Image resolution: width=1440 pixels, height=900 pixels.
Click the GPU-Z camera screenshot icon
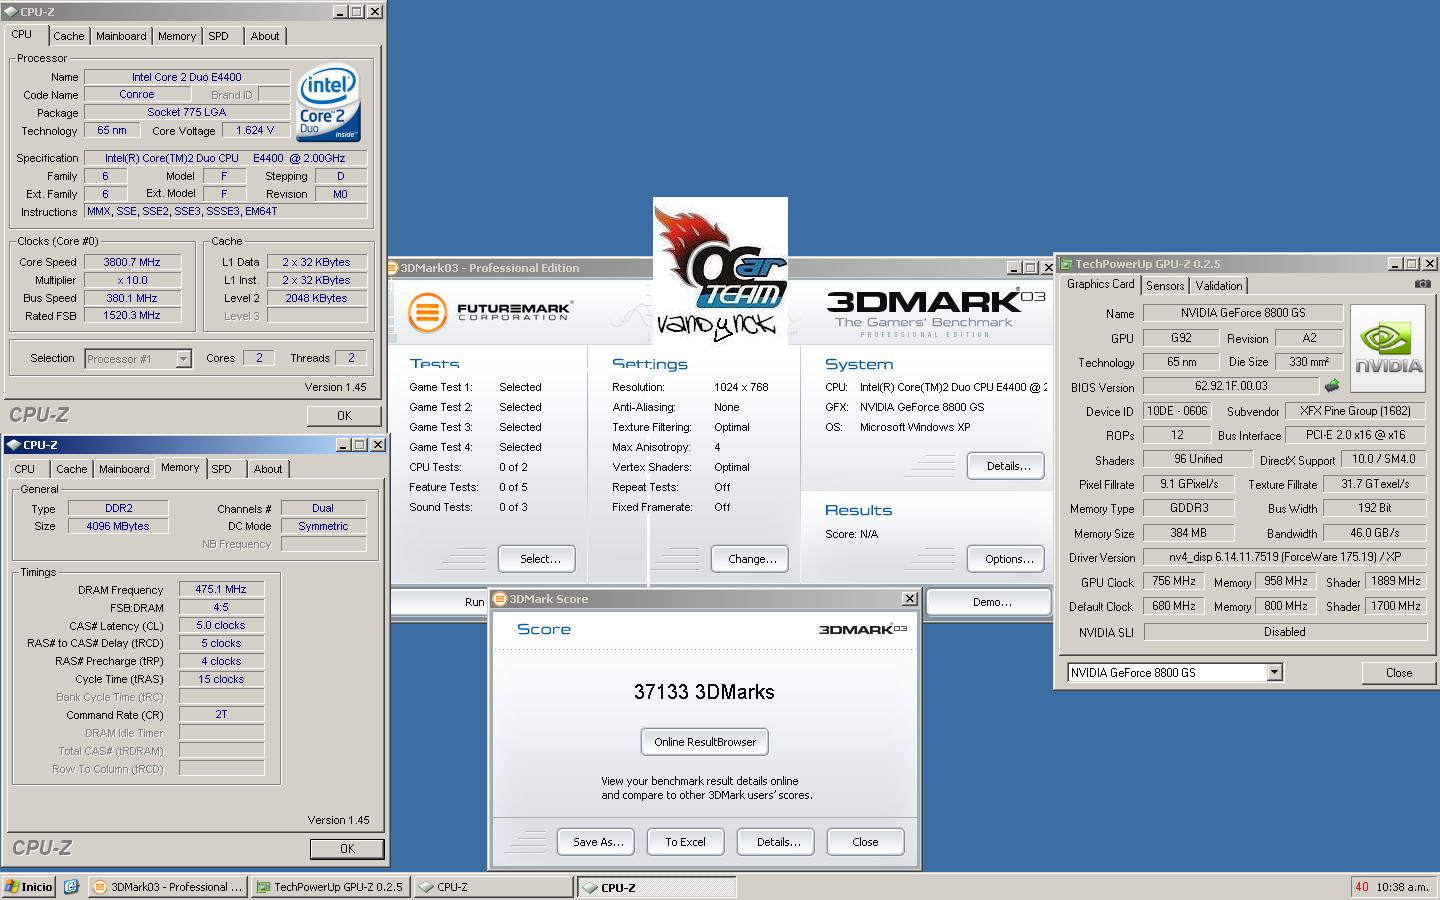click(1422, 284)
